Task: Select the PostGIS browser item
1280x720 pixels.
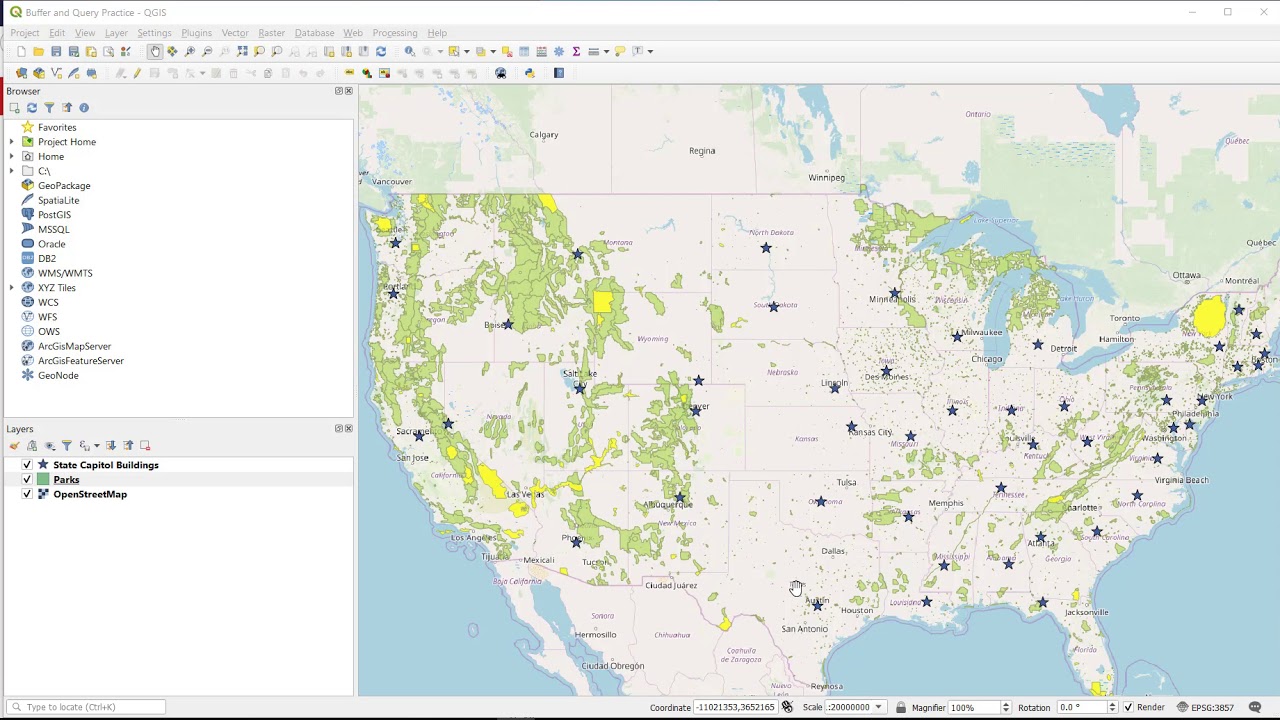Action: pos(54,215)
